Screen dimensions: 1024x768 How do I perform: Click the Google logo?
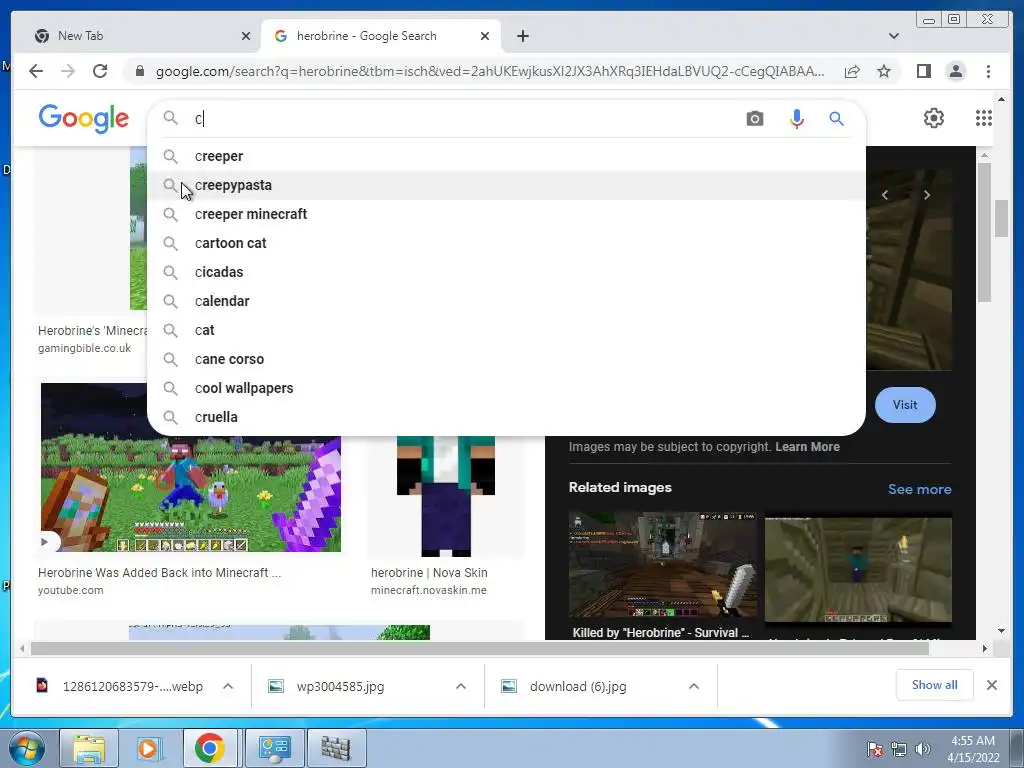(x=84, y=118)
